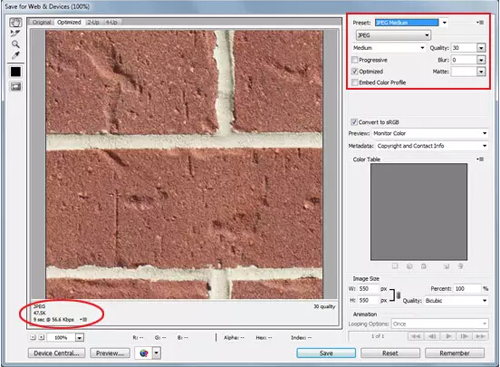Select the Slice Select tool
500x367 pixels.
15,33
